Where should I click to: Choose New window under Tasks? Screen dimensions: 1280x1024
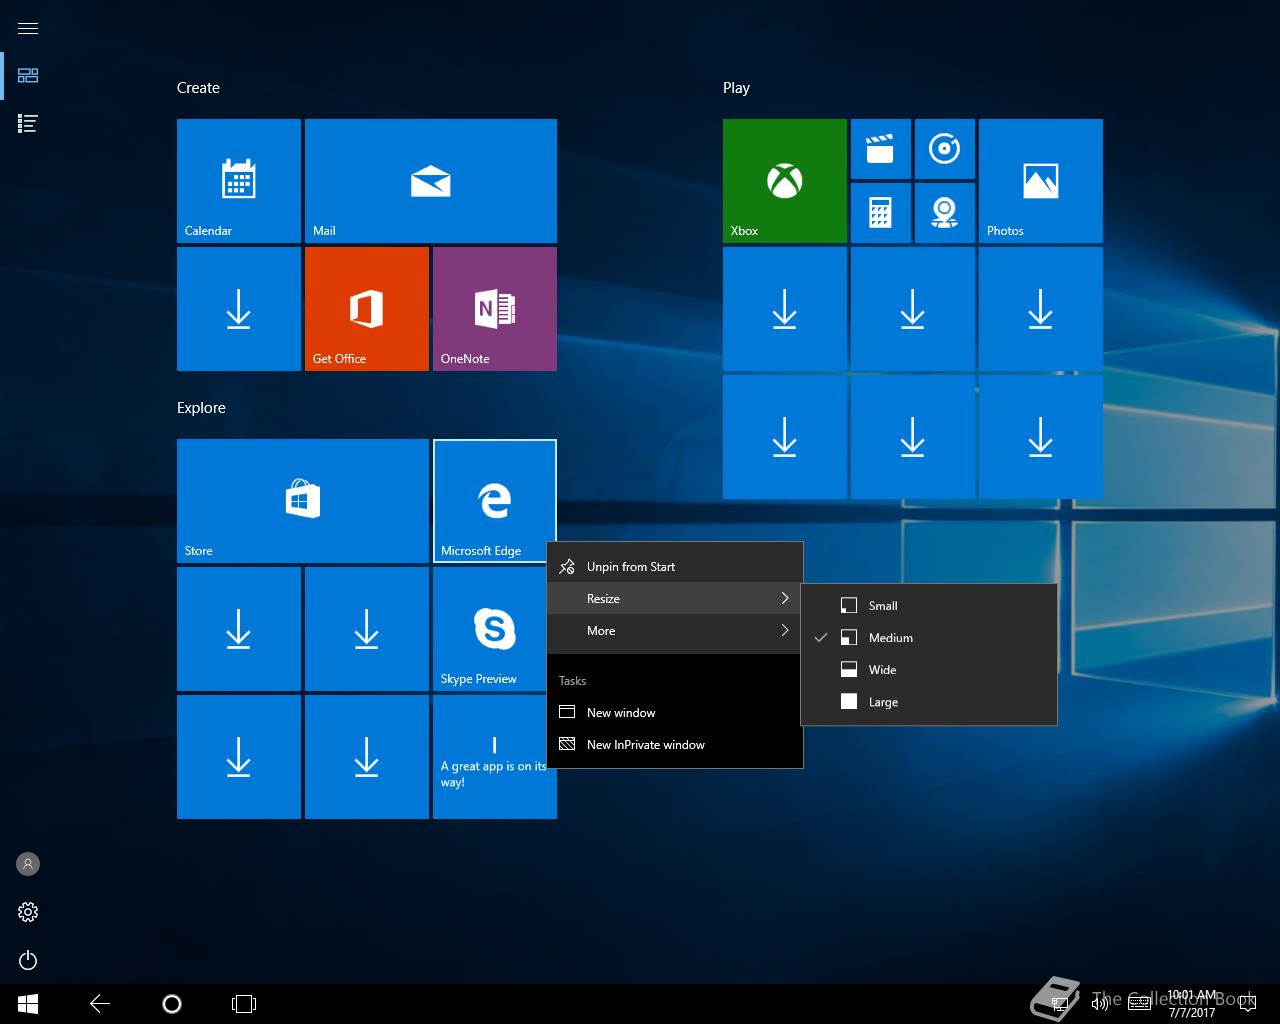click(x=675, y=713)
